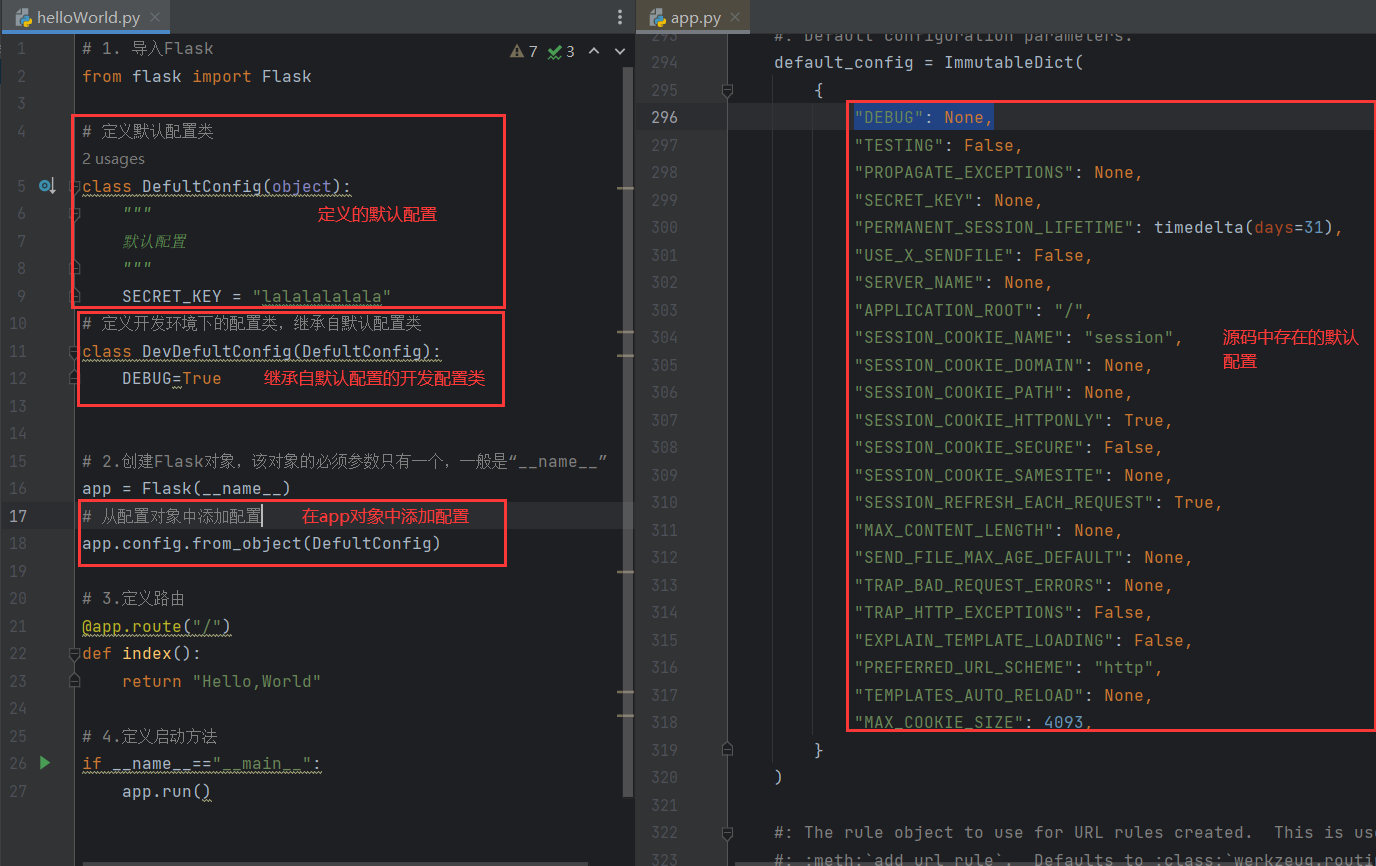This screenshot has height=866, width=1376.
Task: Collapse the dict fold on line 295 in app.py
Action: 728,90
